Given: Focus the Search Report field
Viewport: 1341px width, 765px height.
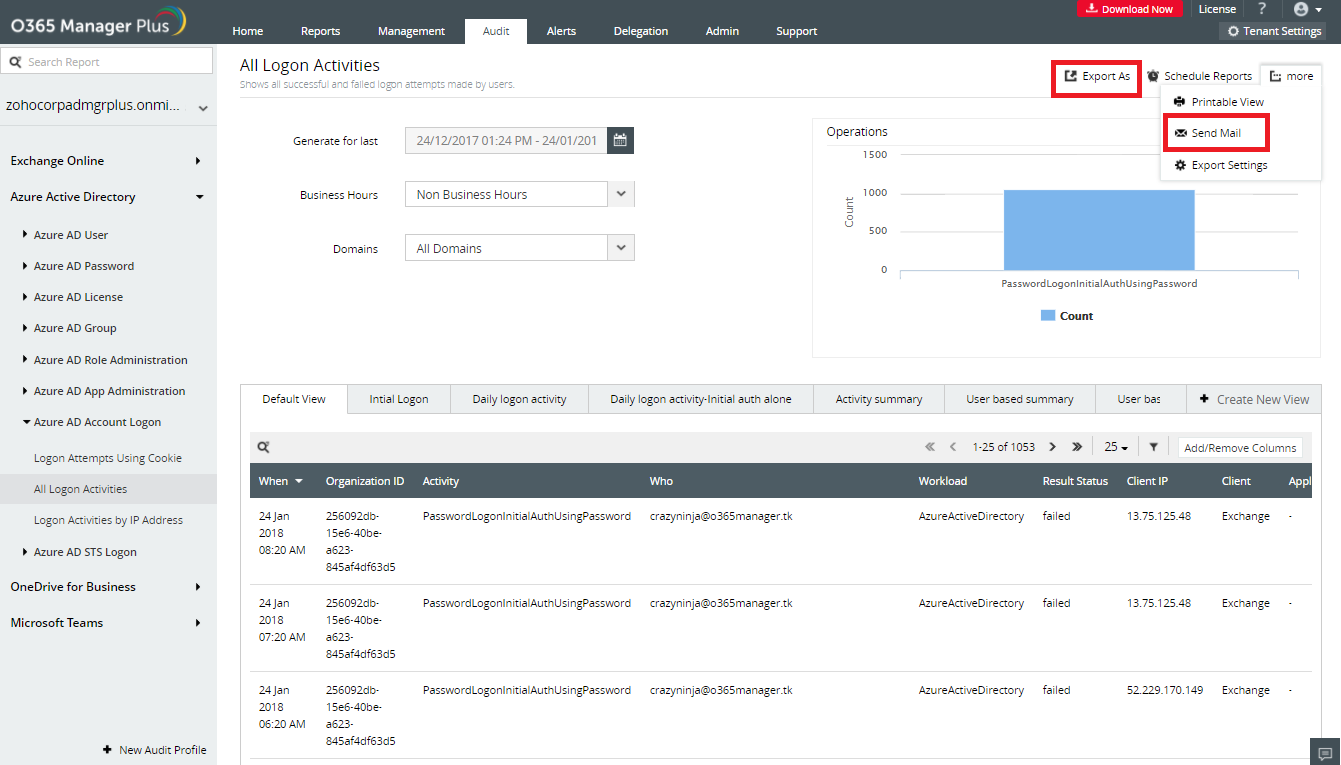Looking at the screenshot, I should click(x=107, y=61).
